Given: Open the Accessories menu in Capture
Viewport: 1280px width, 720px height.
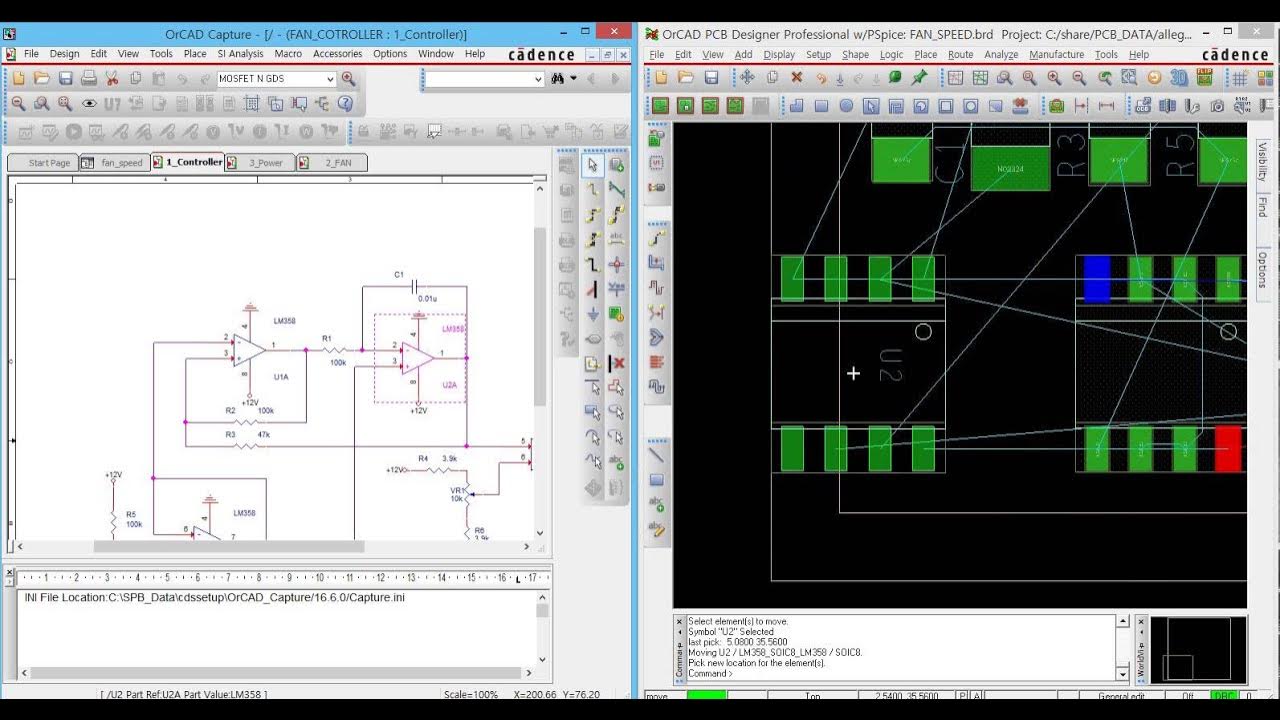Looking at the screenshot, I should [x=337, y=54].
